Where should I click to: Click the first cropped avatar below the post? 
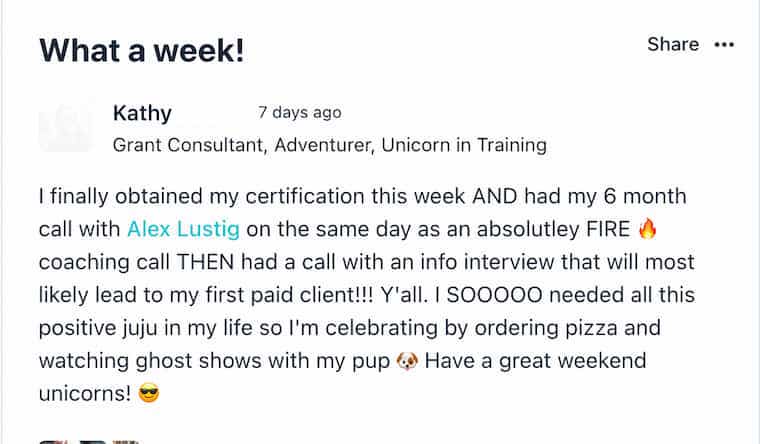coord(53,442)
